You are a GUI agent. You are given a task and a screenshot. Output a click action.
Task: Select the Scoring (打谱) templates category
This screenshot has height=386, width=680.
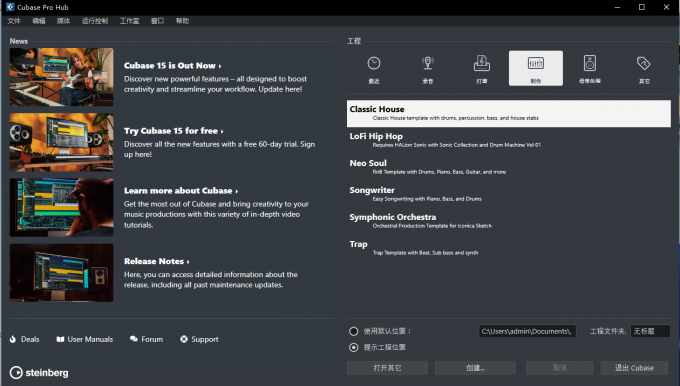tap(482, 69)
